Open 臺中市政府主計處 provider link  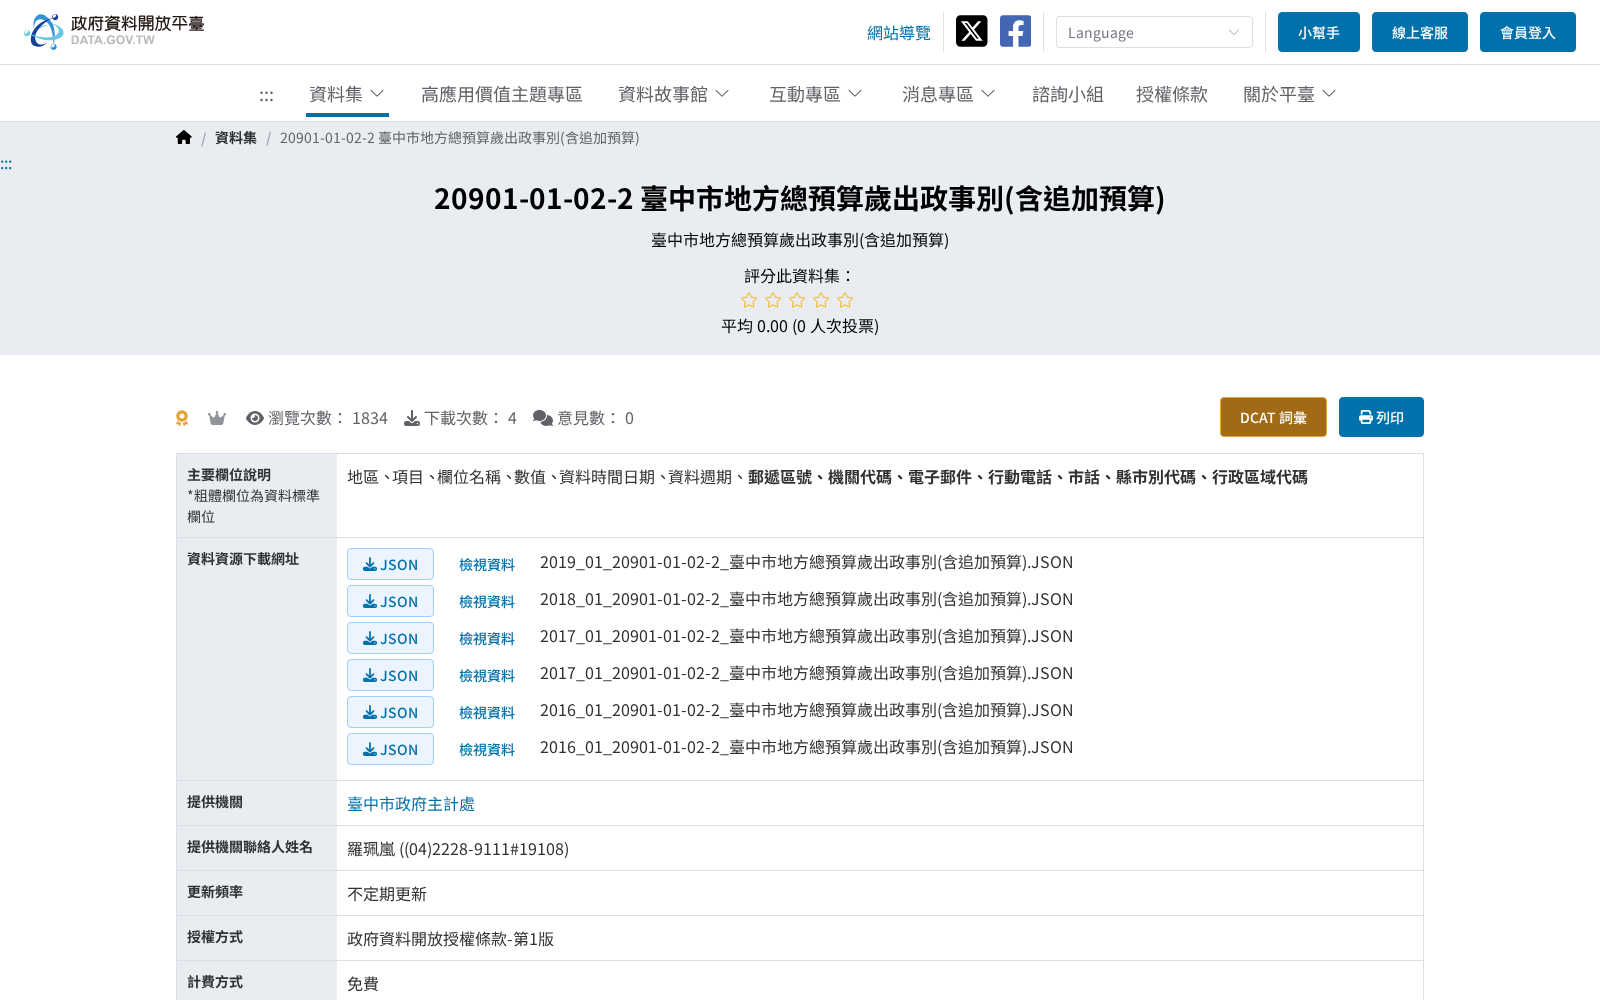(411, 804)
